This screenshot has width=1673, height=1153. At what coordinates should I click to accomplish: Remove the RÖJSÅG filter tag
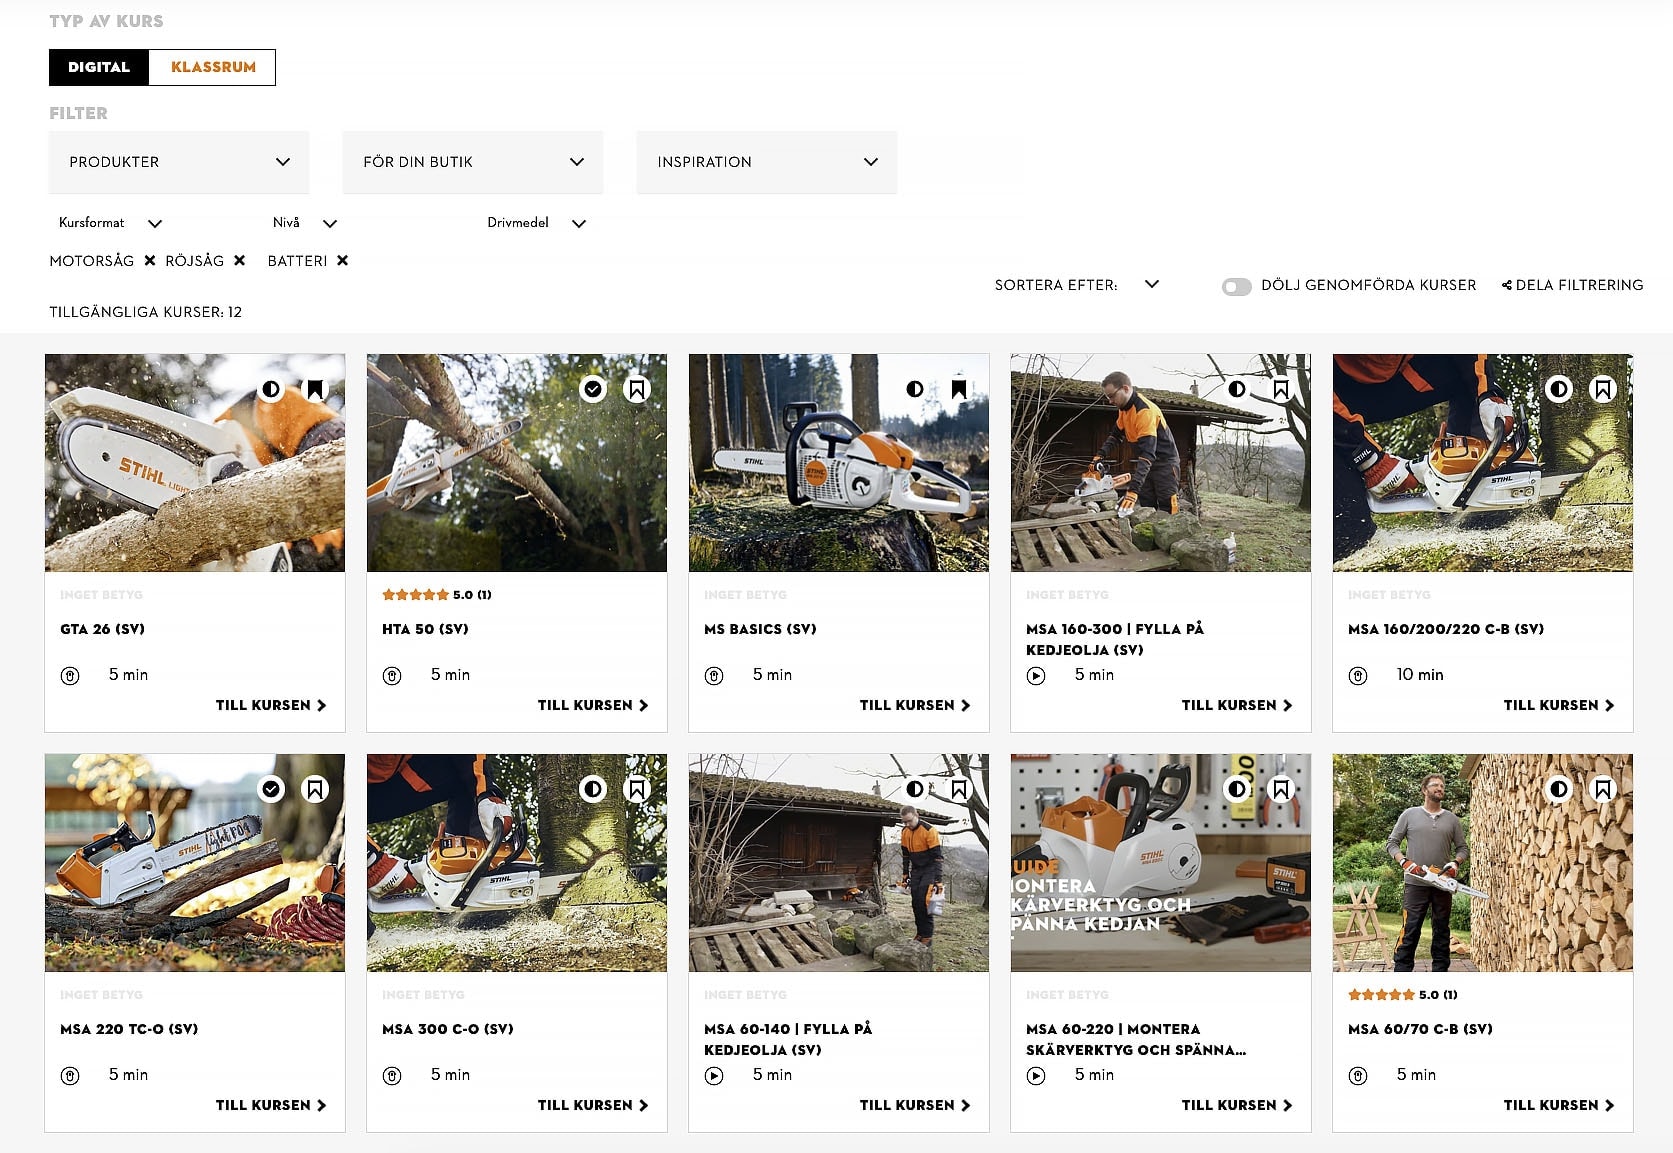(x=240, y=260)
